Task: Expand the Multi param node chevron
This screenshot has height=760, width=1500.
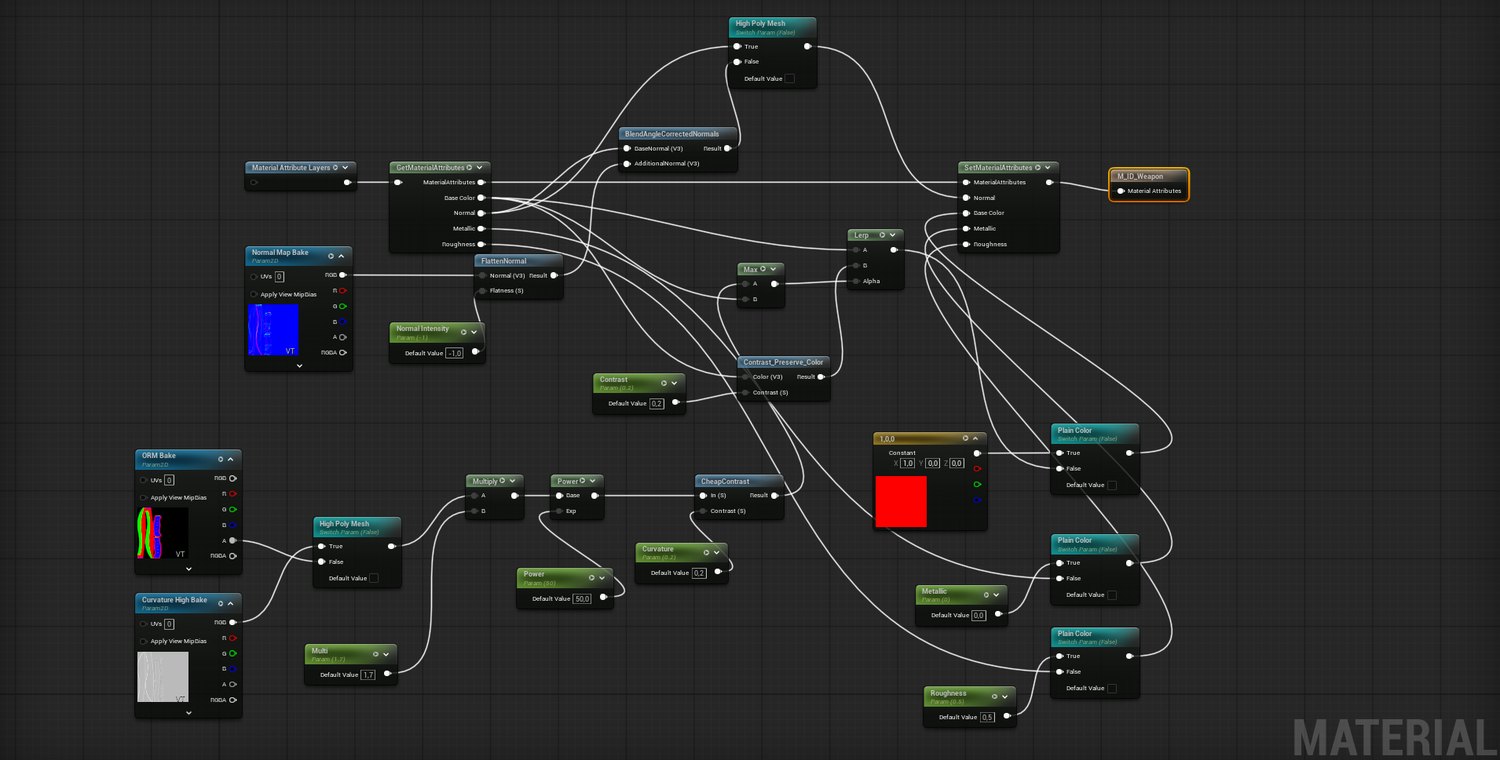Action: (x=386, y=654)
